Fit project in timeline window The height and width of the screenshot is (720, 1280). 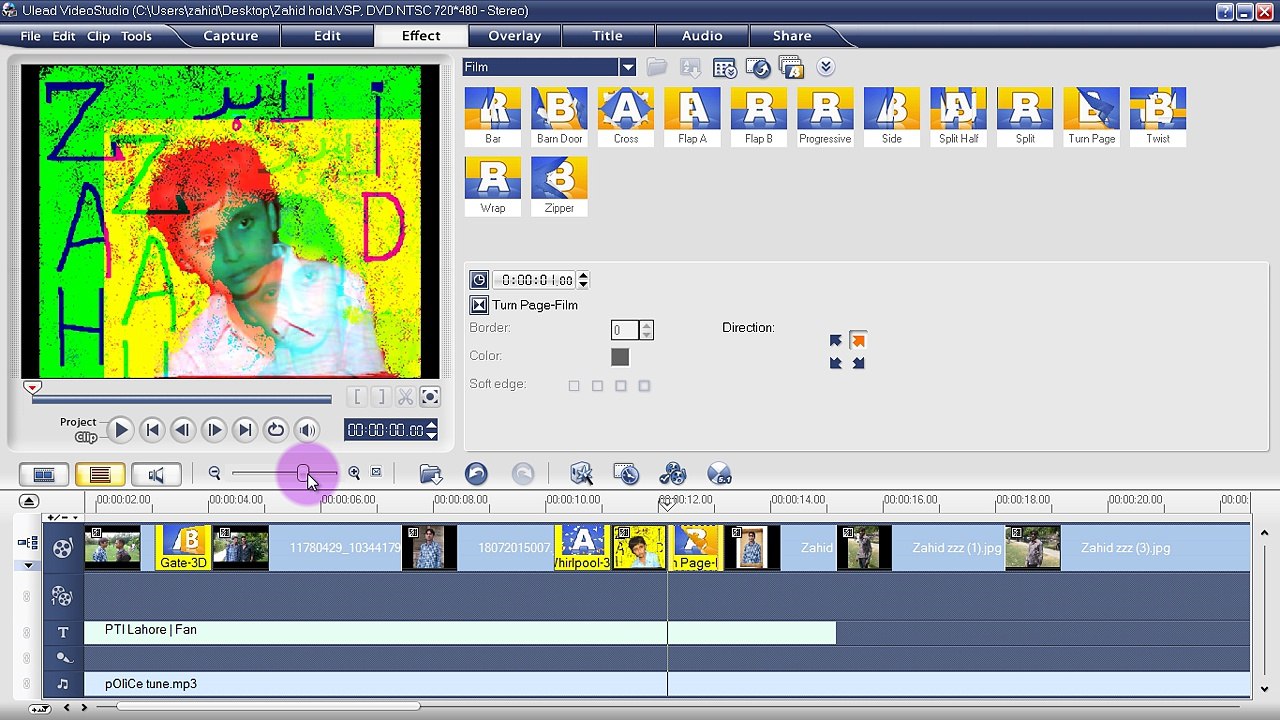click(376, 472)
